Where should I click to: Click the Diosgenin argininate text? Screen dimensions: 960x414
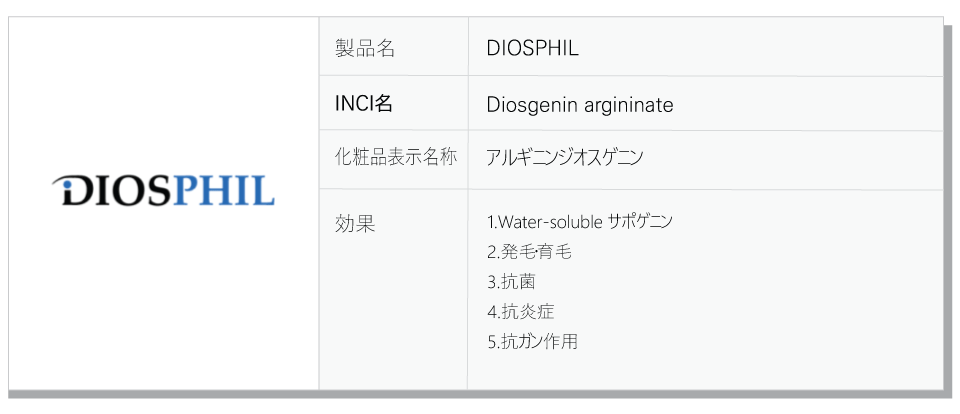580,105
